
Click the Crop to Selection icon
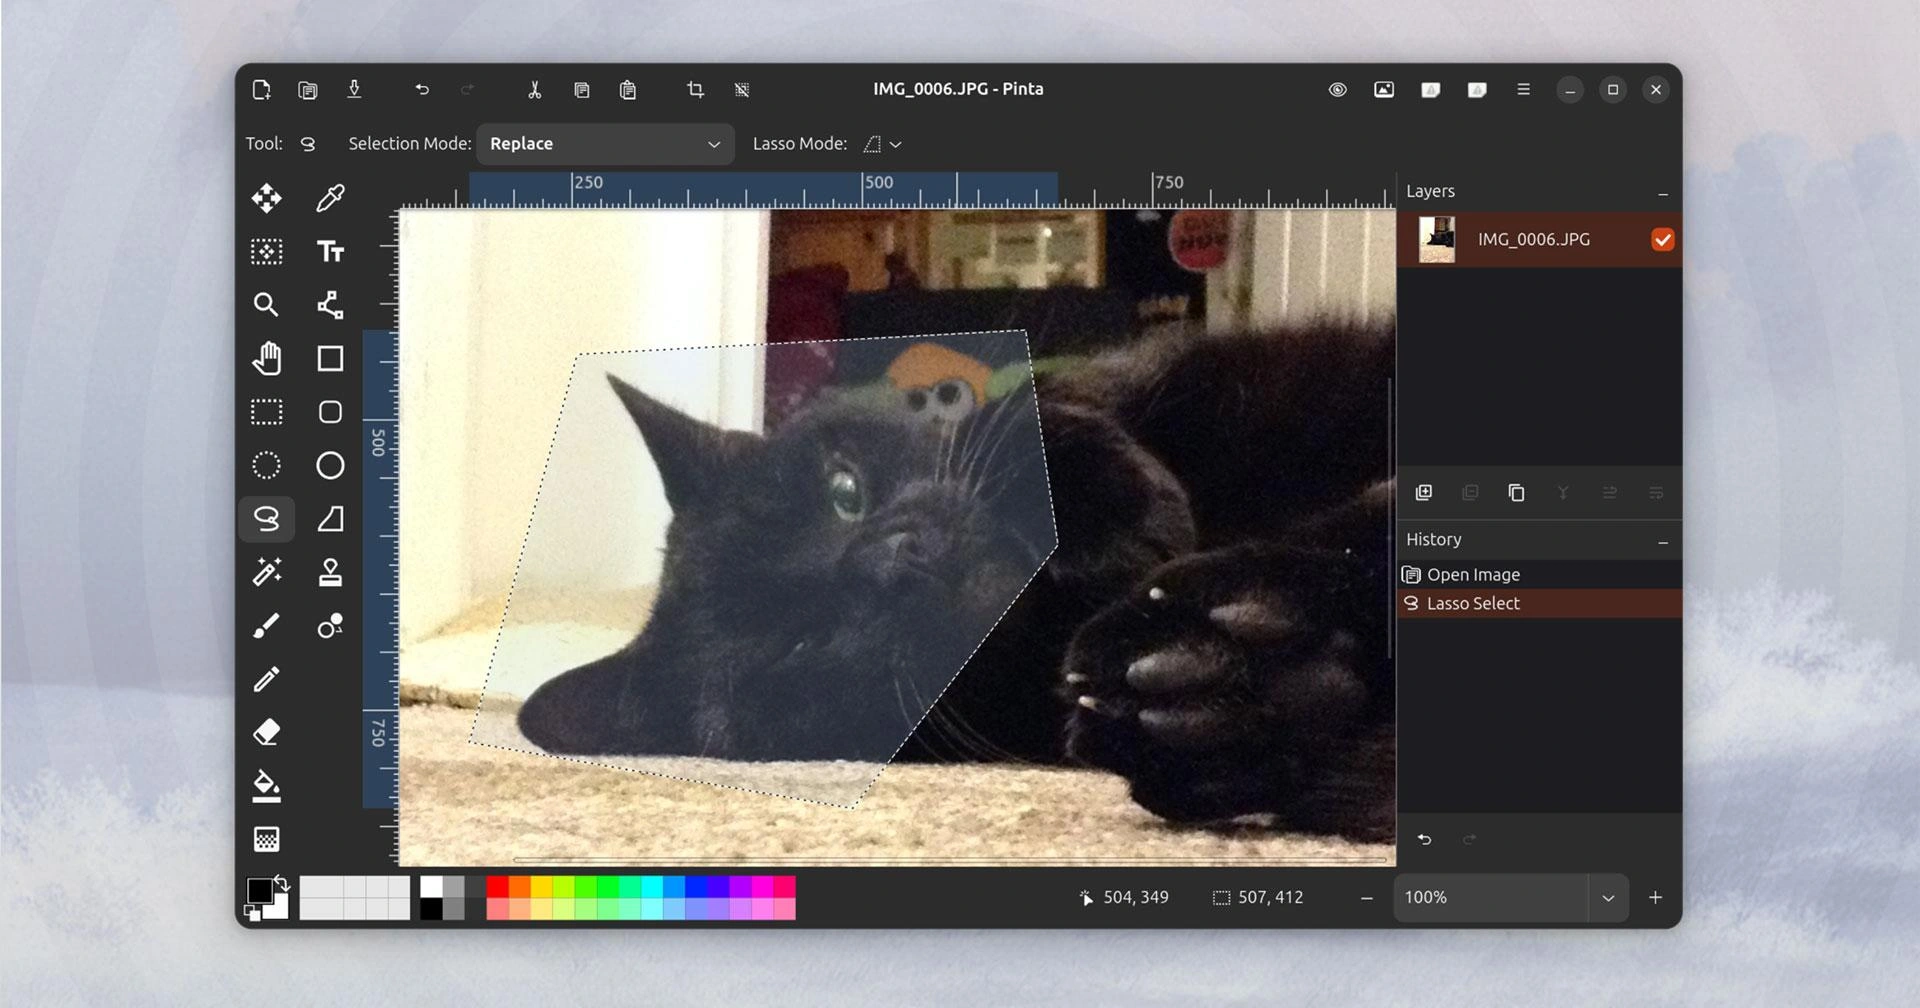(x=695, y=90)
